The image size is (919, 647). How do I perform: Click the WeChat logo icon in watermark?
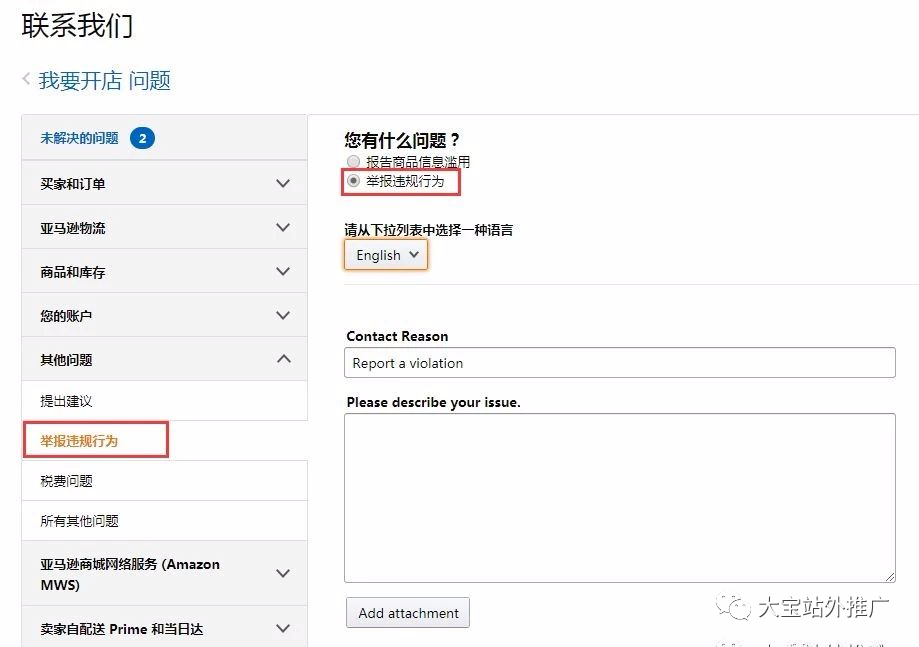(x=738, y=607)
